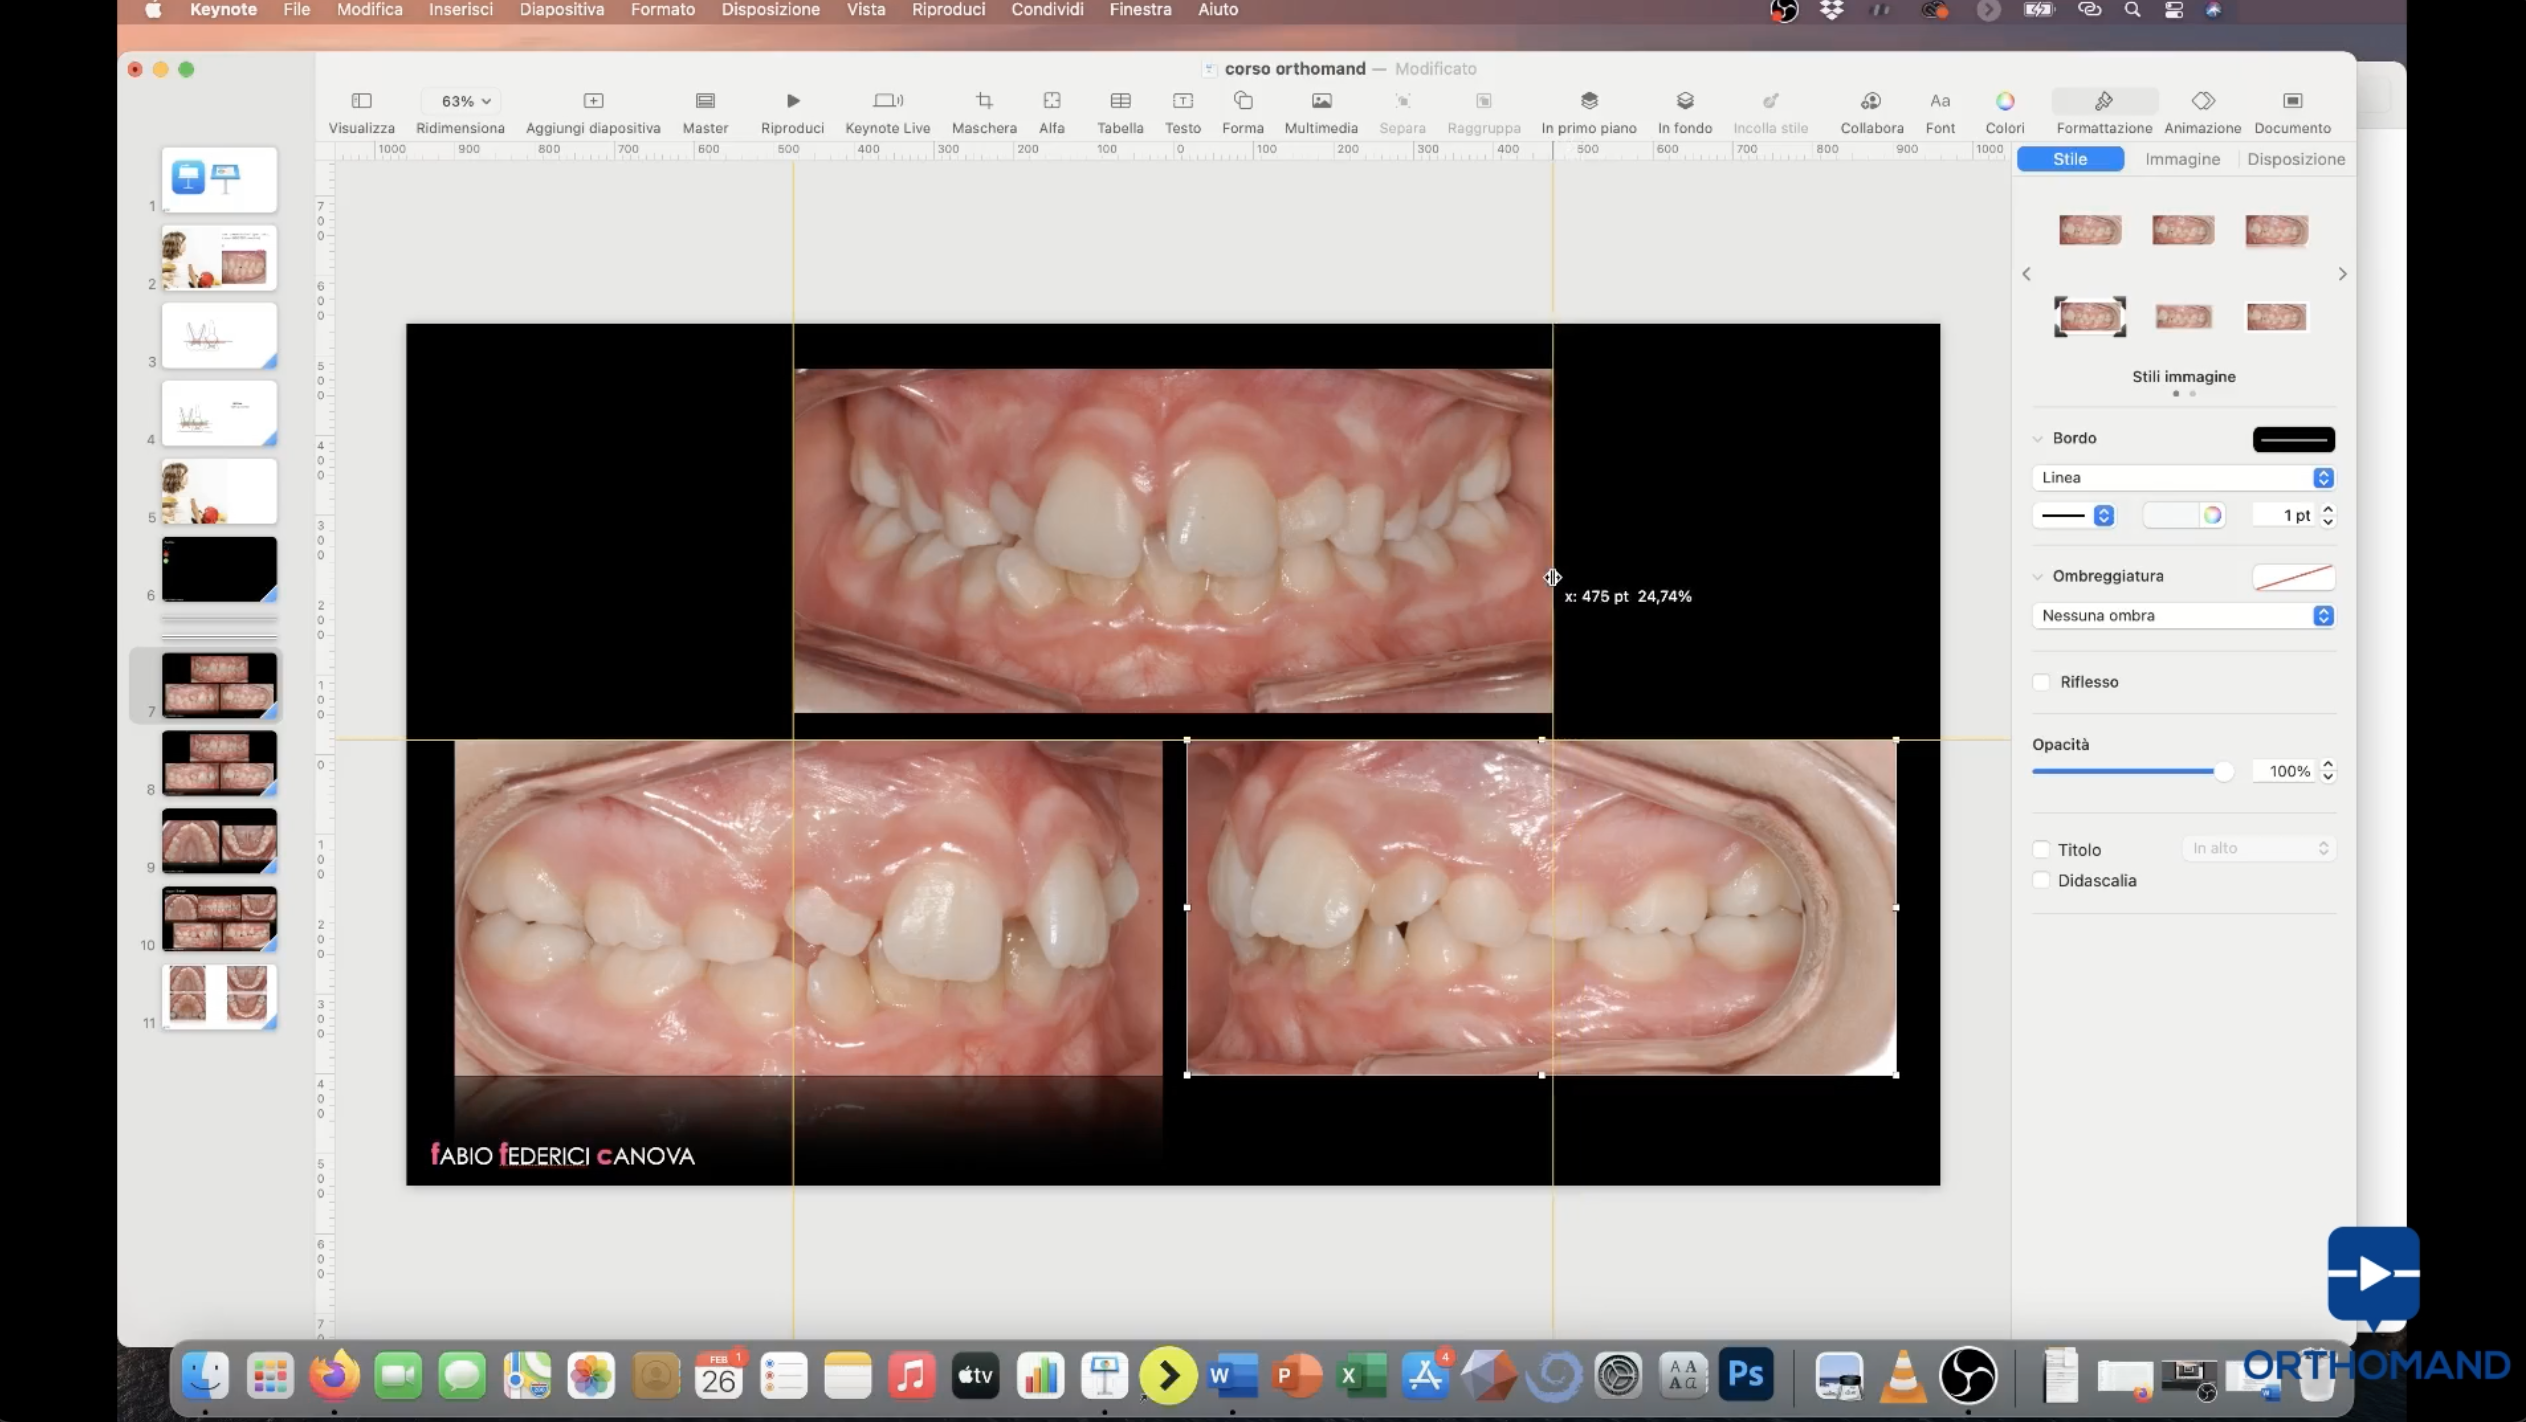
Task: Open the Forma shapes icon
Action: (1243, 101)
